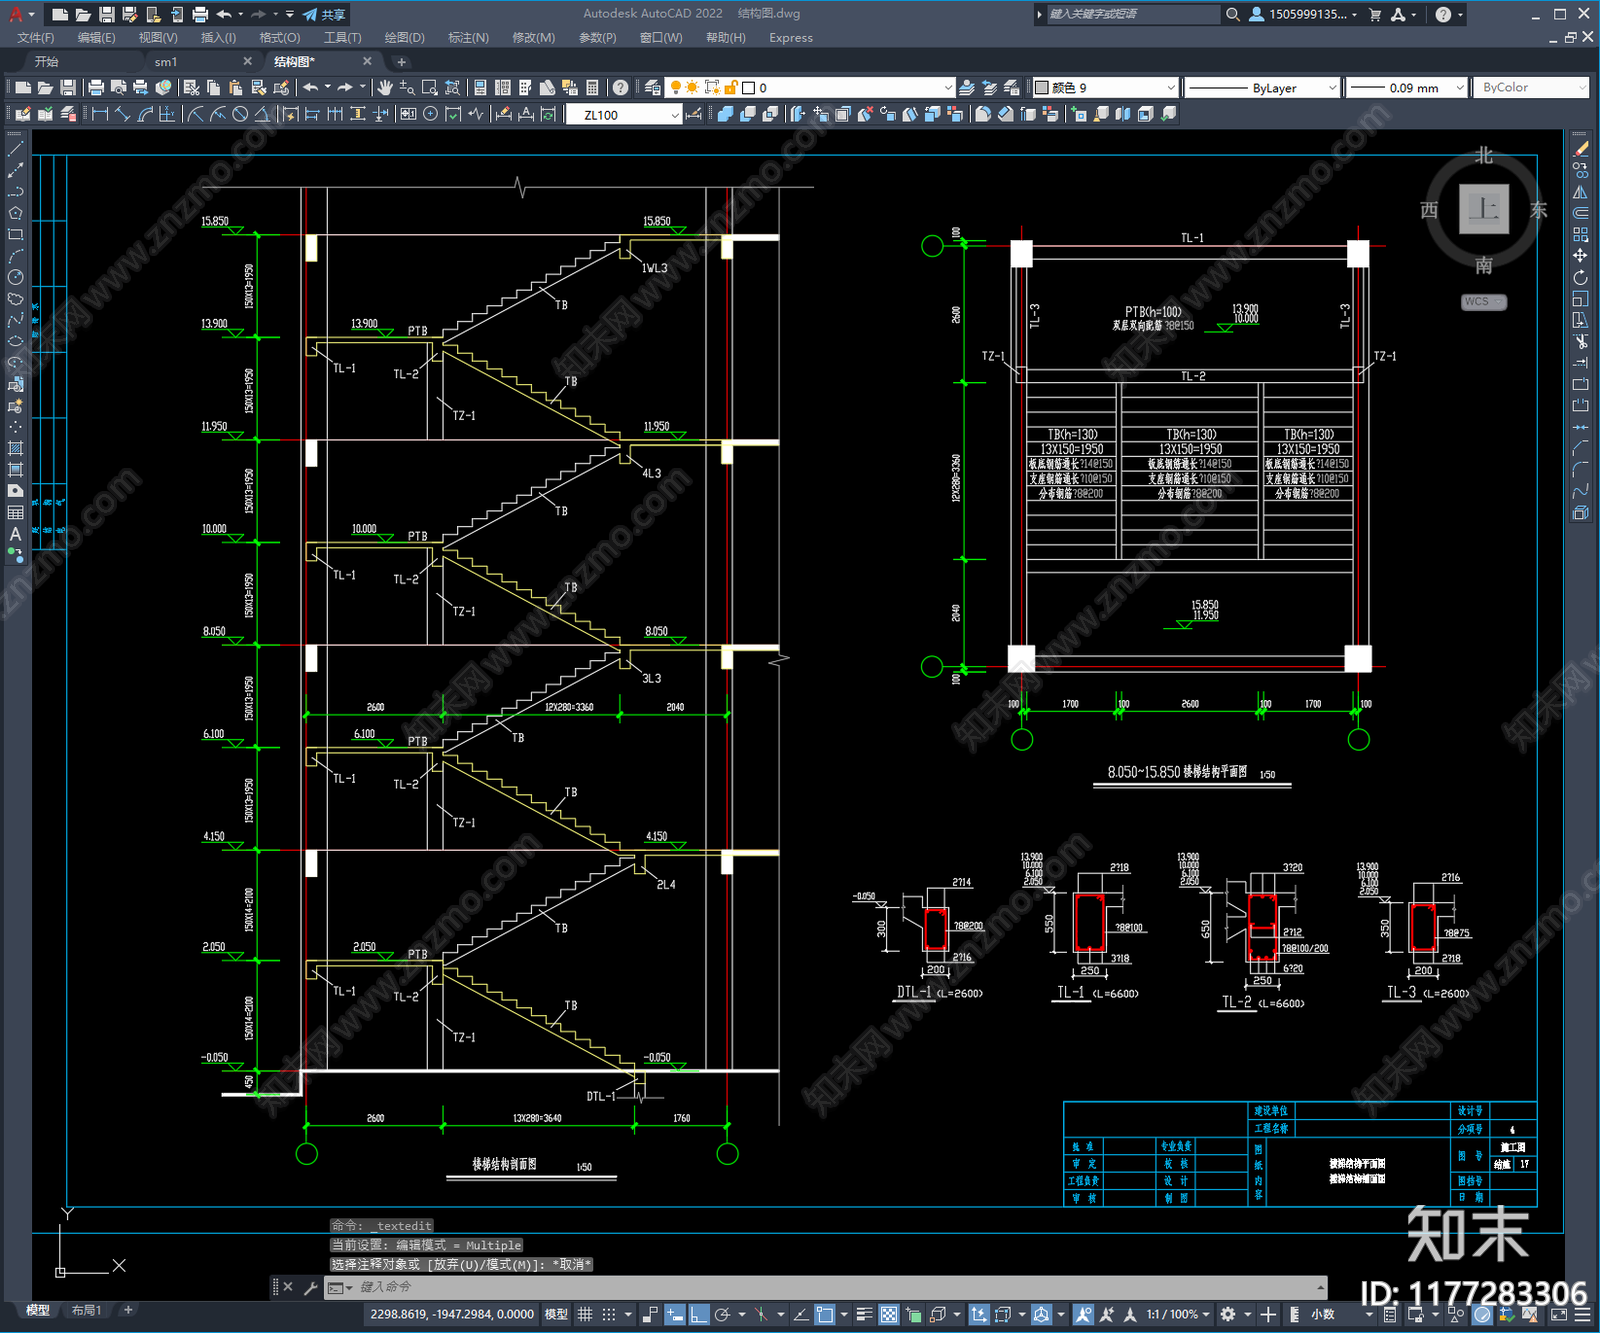Screen dimensions: 1600x1333
Task: Open the 修改(M) menu
Action: (534, 38)
